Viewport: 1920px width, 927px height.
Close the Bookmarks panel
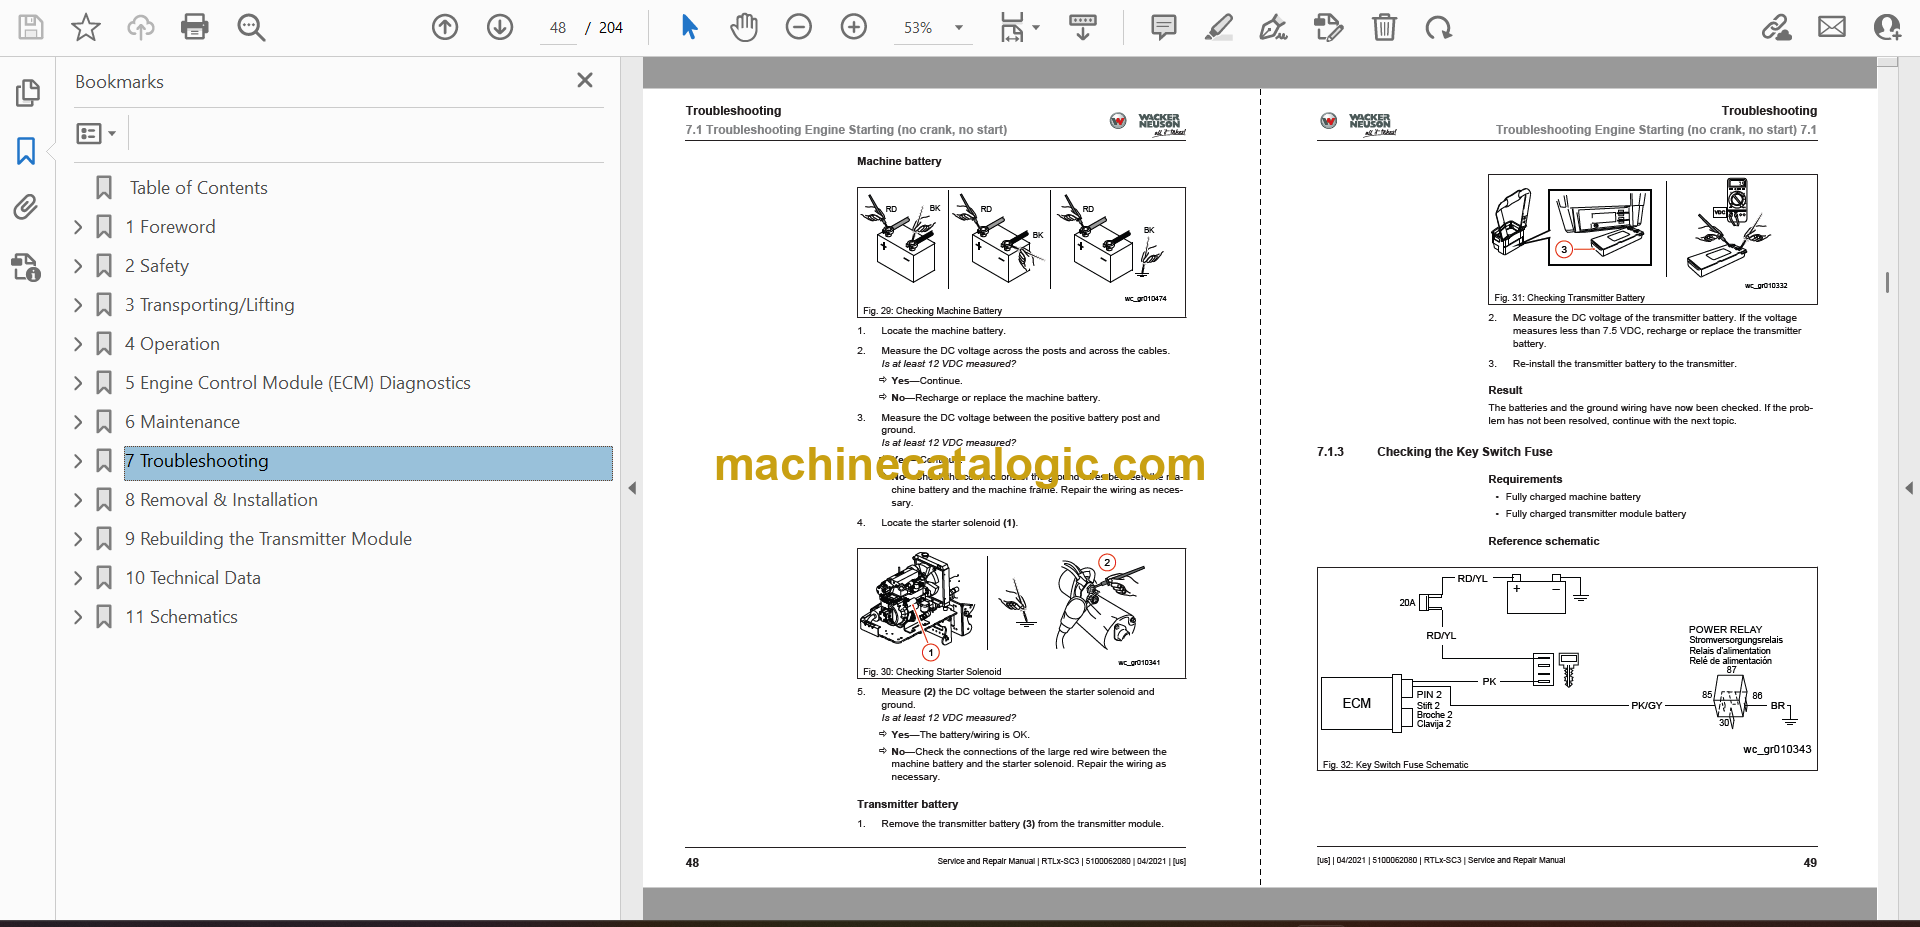pyautogui.click(x=585, y=80)
